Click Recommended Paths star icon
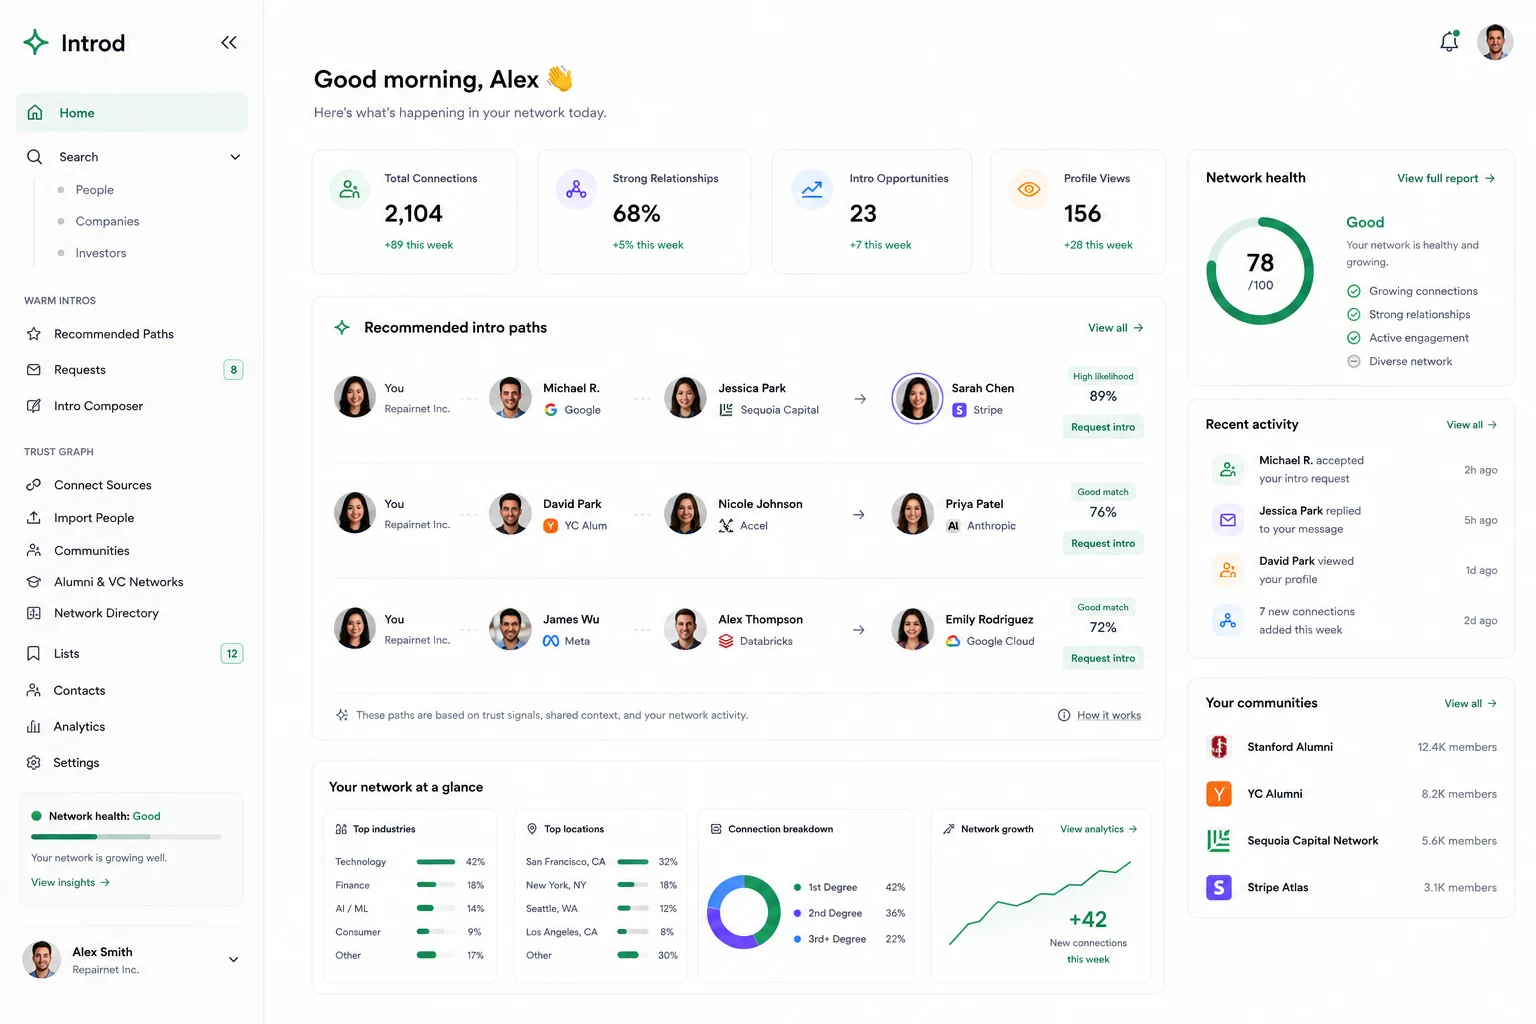Screen dimensions: 1536x1024 [x=34, y=334]
